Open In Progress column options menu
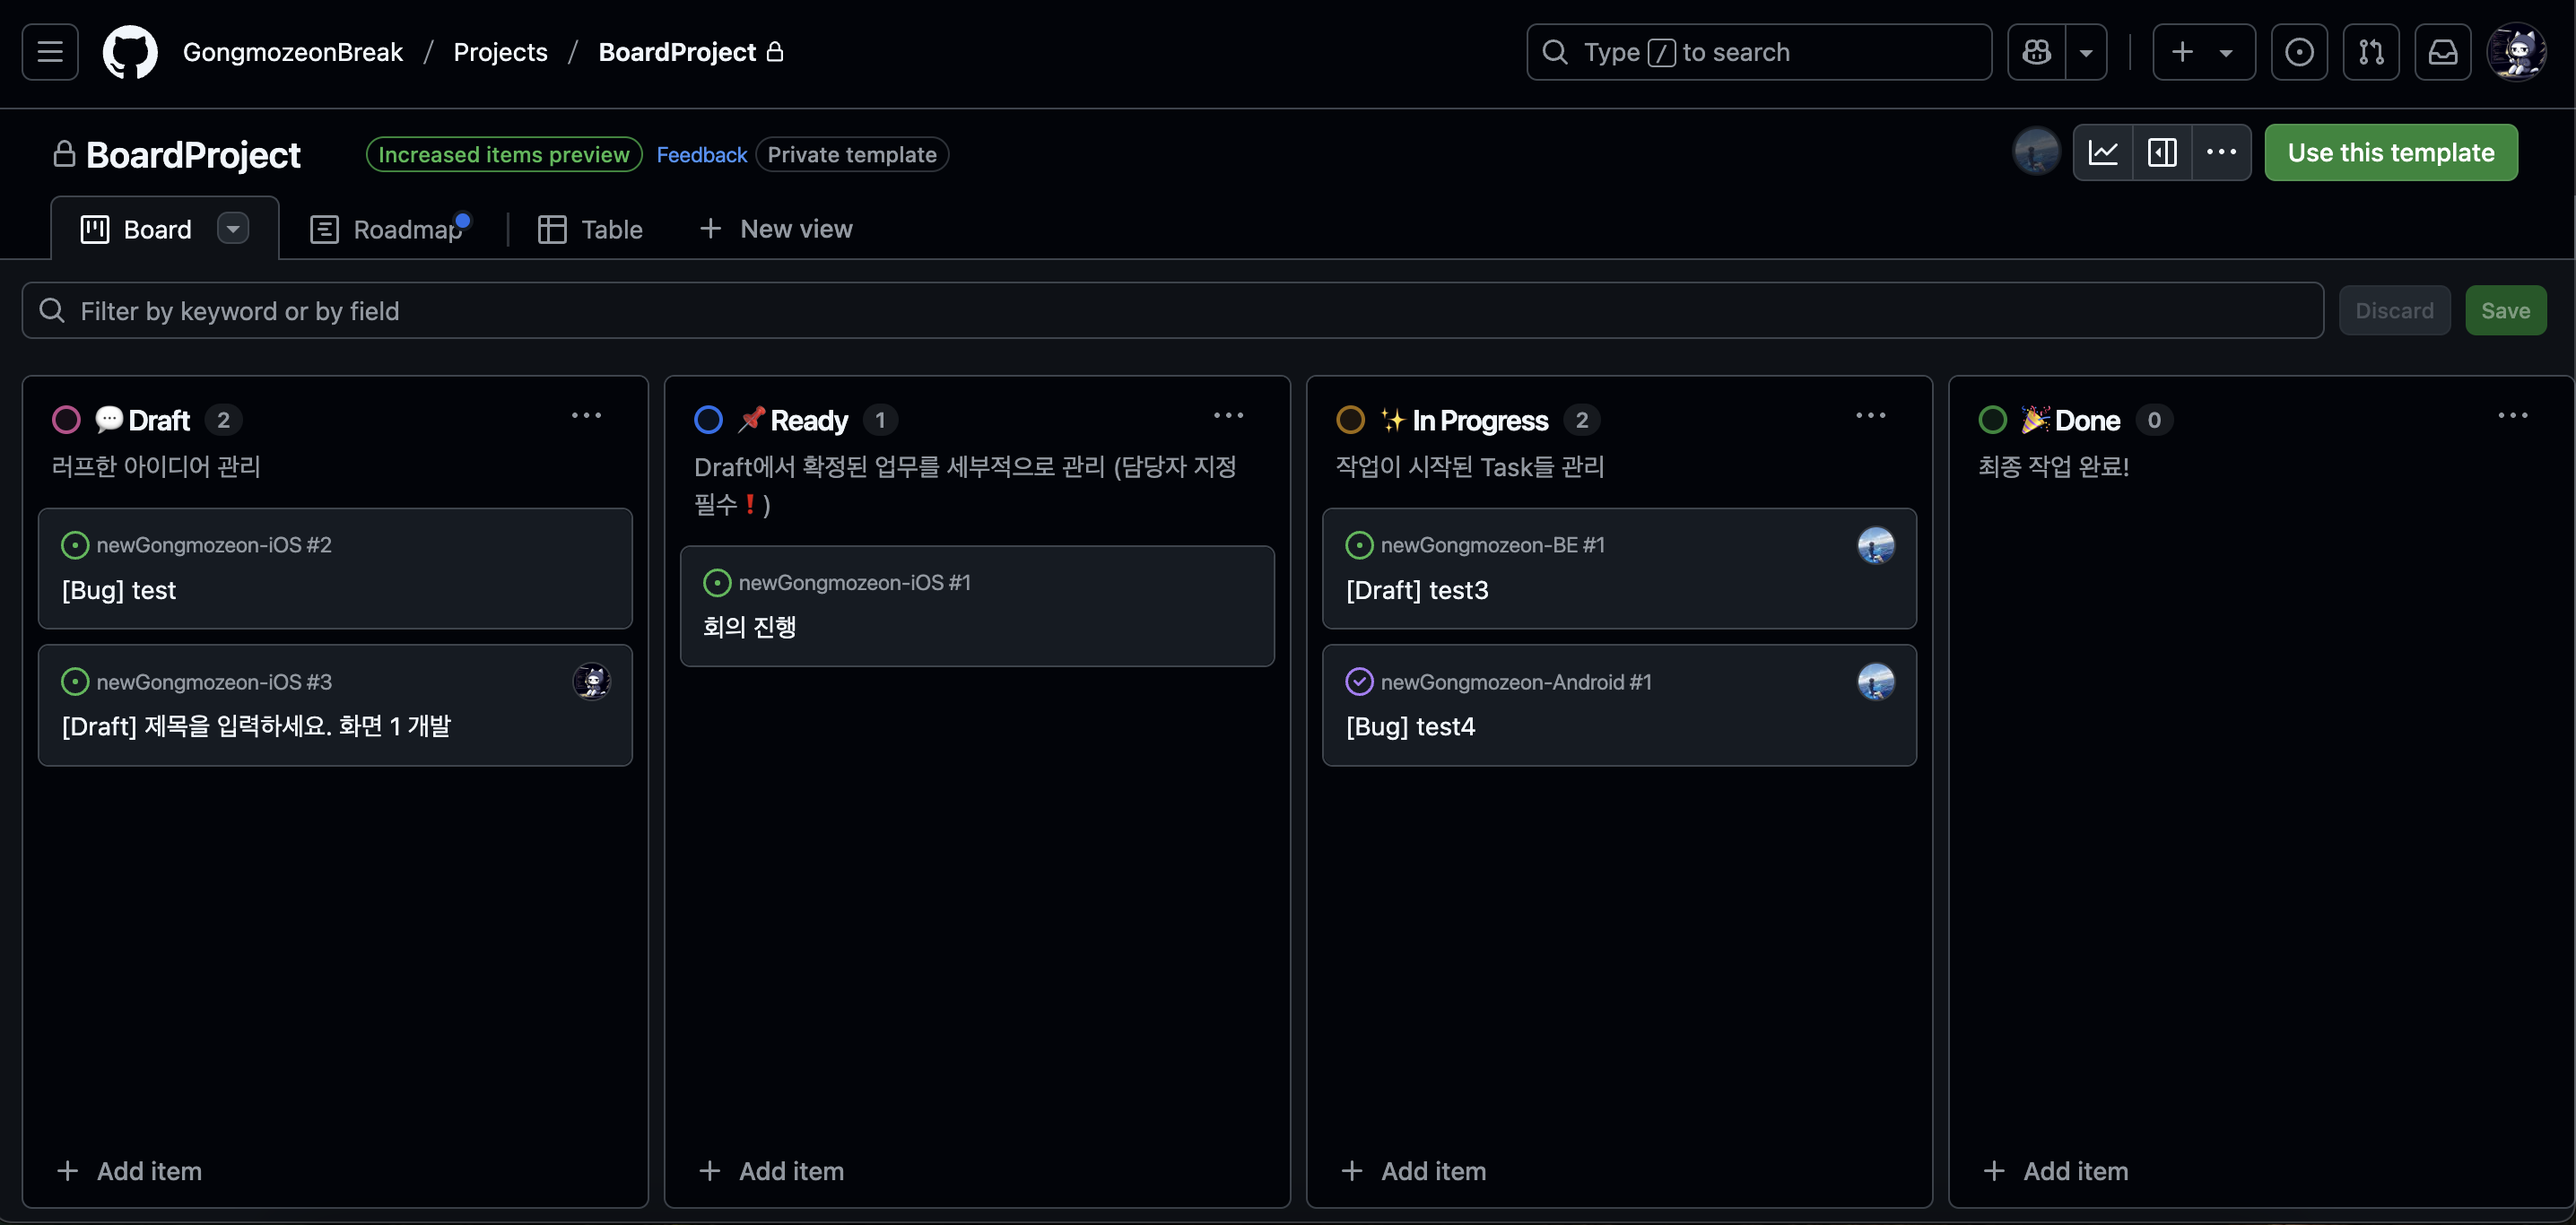The height and width of the screenshot is (1225, 2576). click(x=1870, y=416)
